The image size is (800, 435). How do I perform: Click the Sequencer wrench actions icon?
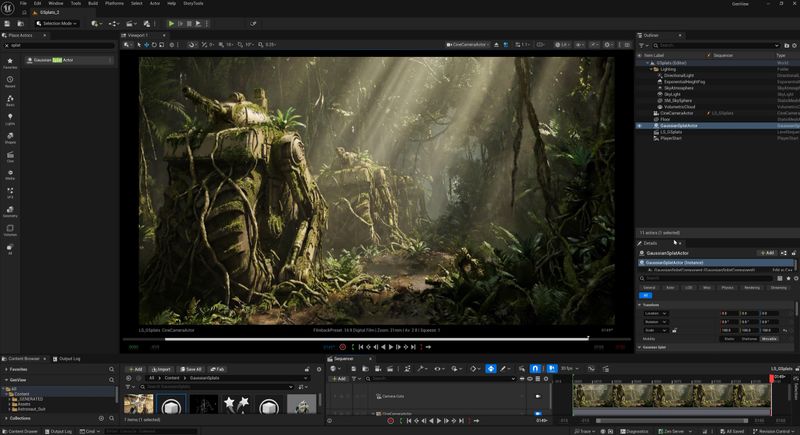point(421,369)
